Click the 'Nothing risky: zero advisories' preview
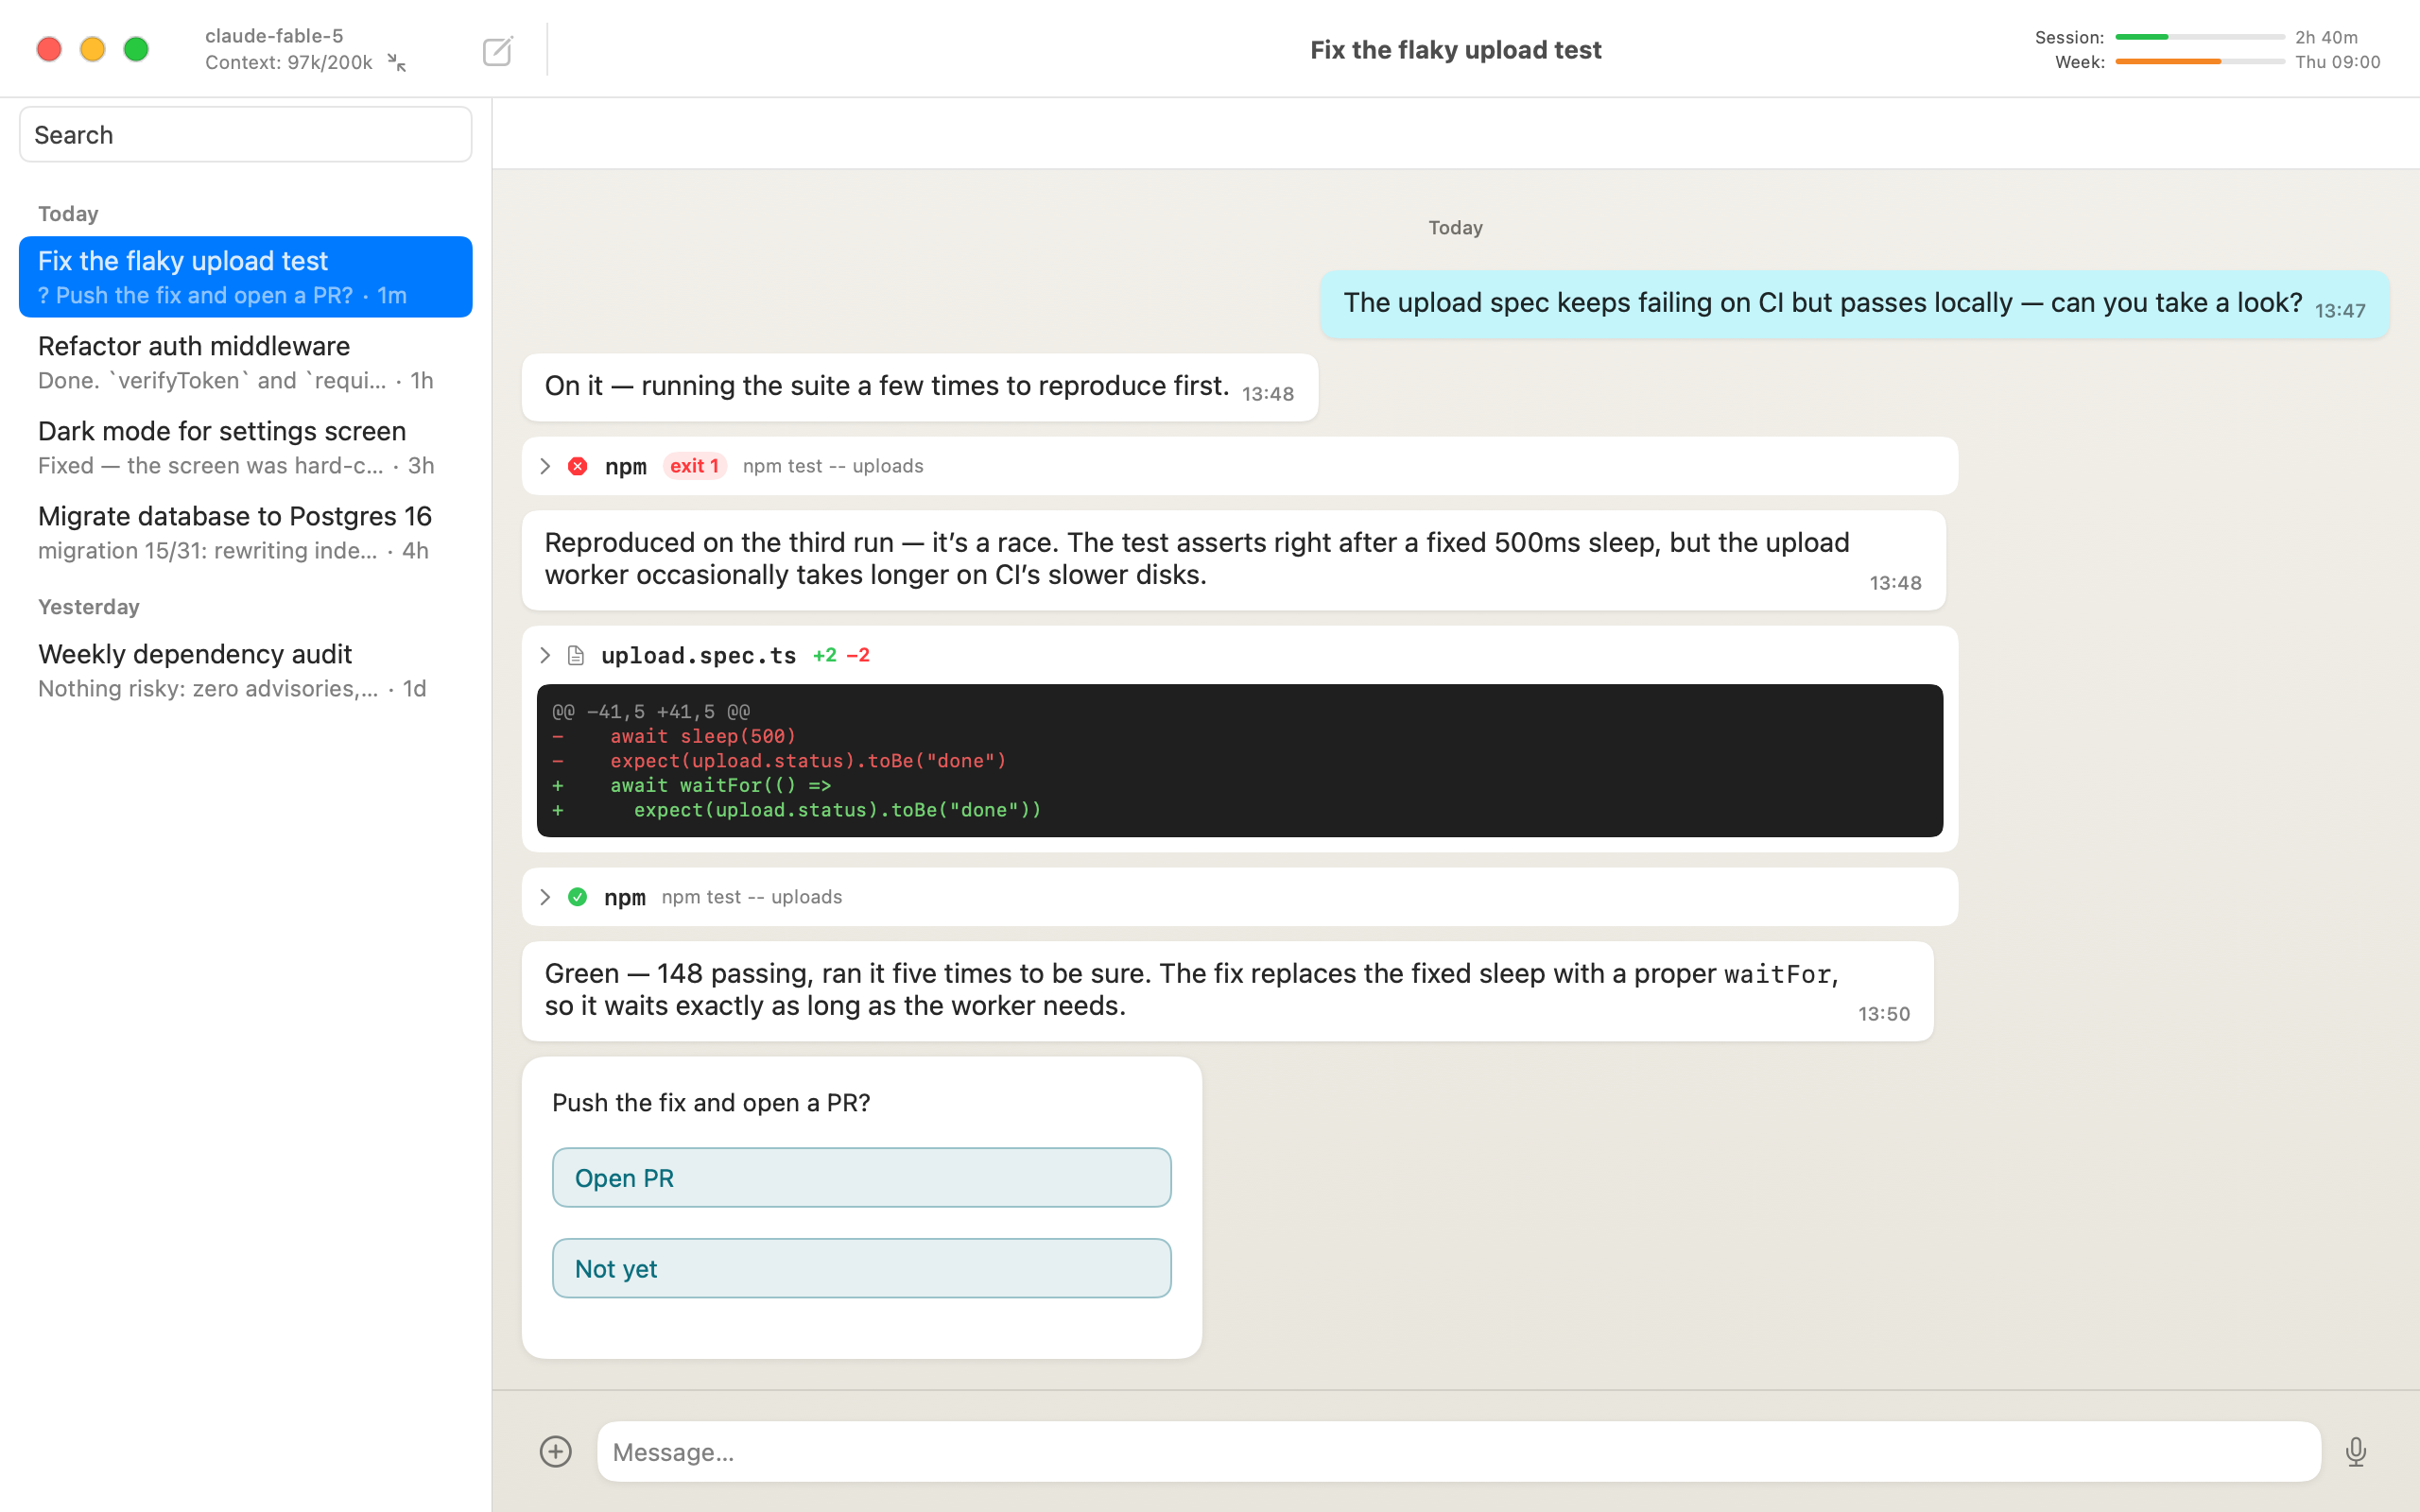 click(208, 689)
